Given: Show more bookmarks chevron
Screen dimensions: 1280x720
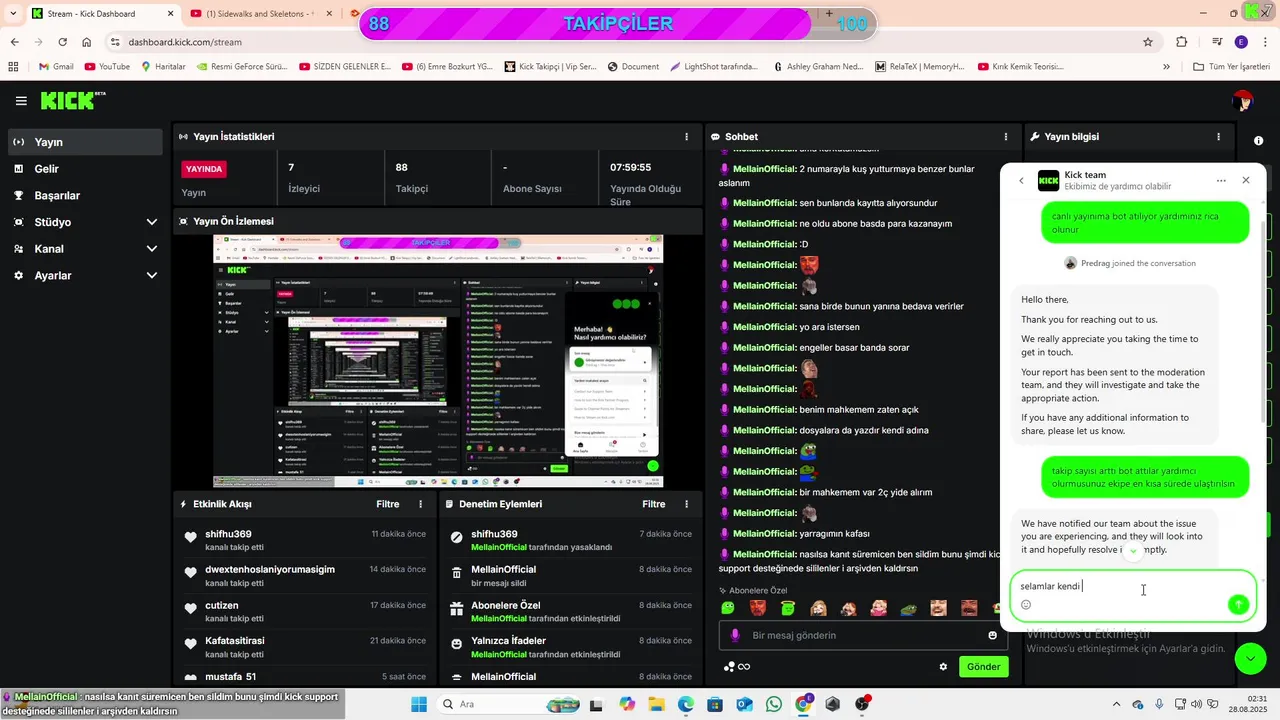Looking at the screenshot, I should 1166,67.
